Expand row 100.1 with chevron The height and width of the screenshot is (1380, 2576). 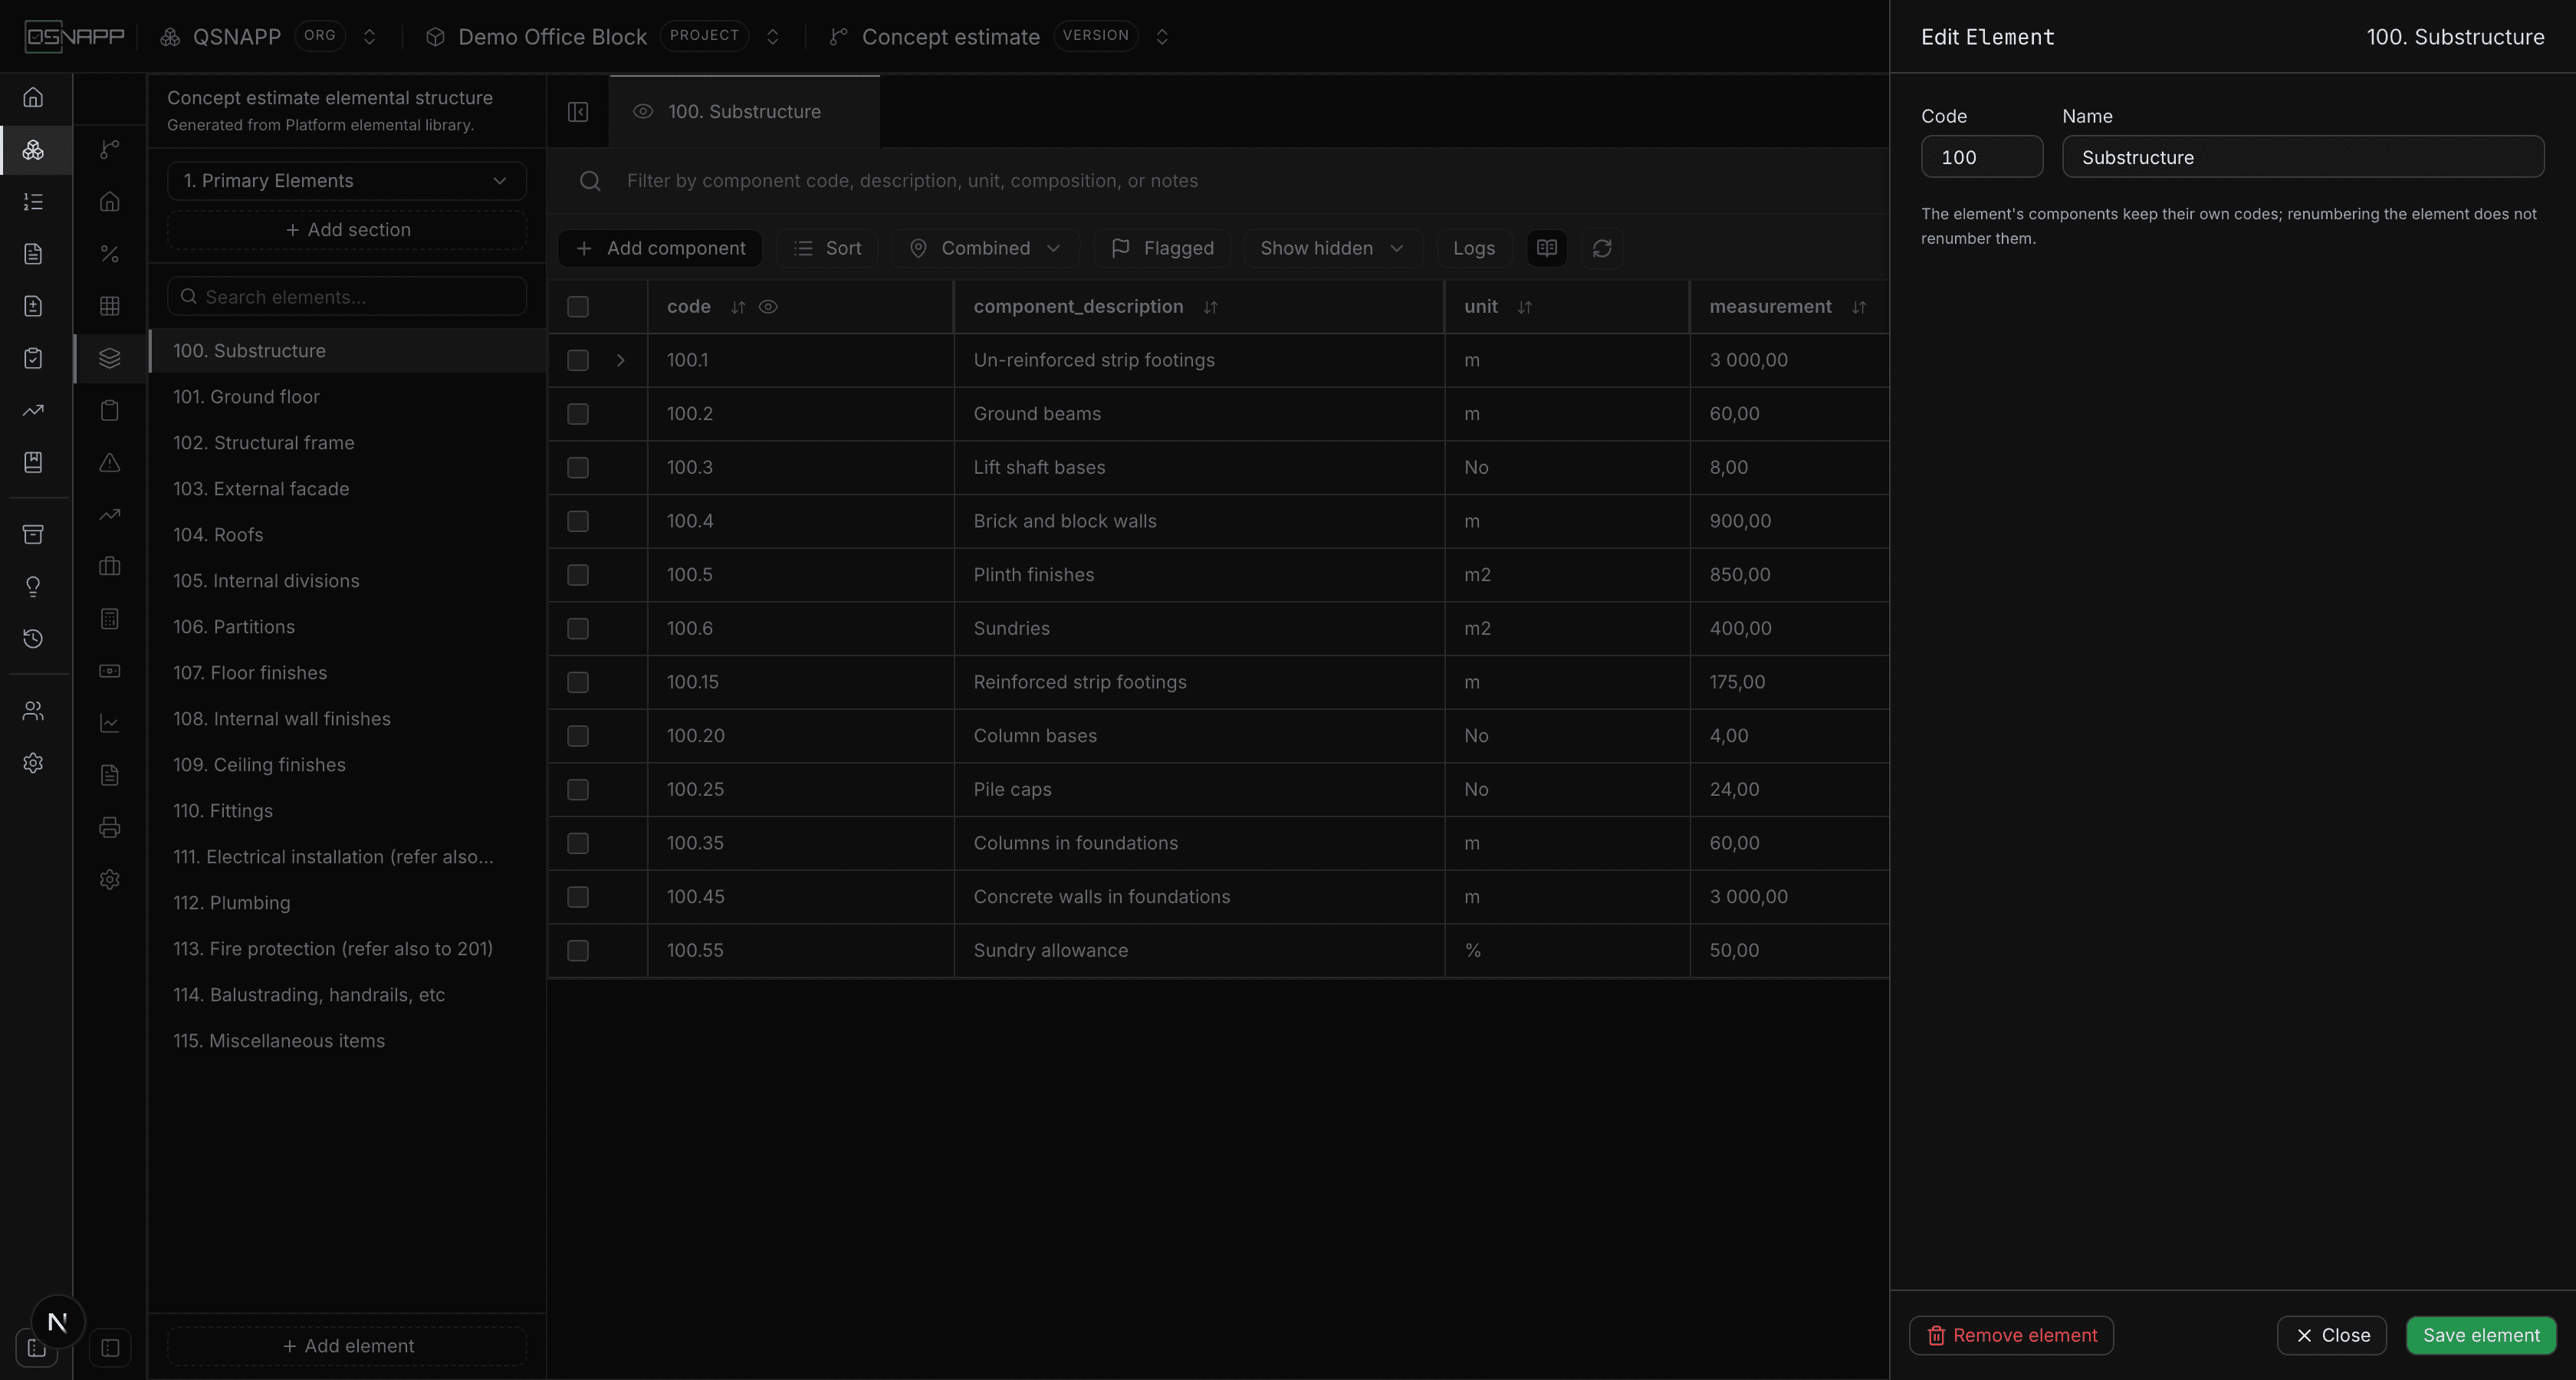(x=620, y=360)
